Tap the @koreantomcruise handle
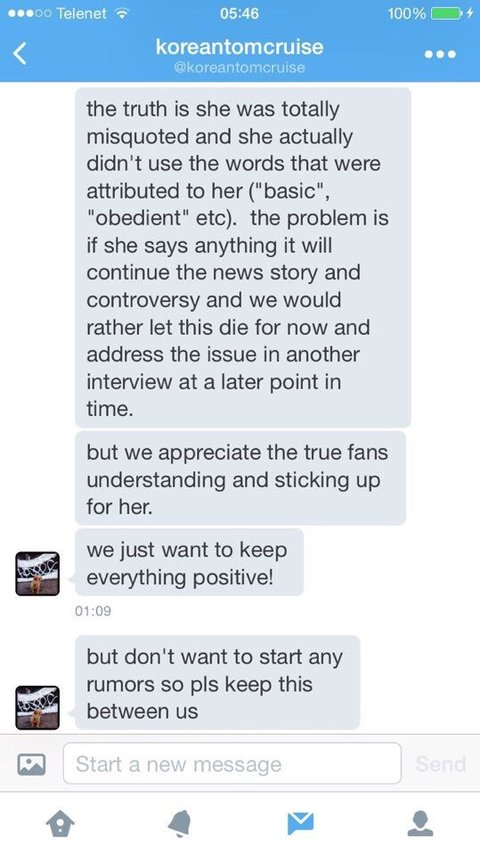Screen dimensions: 480x855 (x=239, y=68)
